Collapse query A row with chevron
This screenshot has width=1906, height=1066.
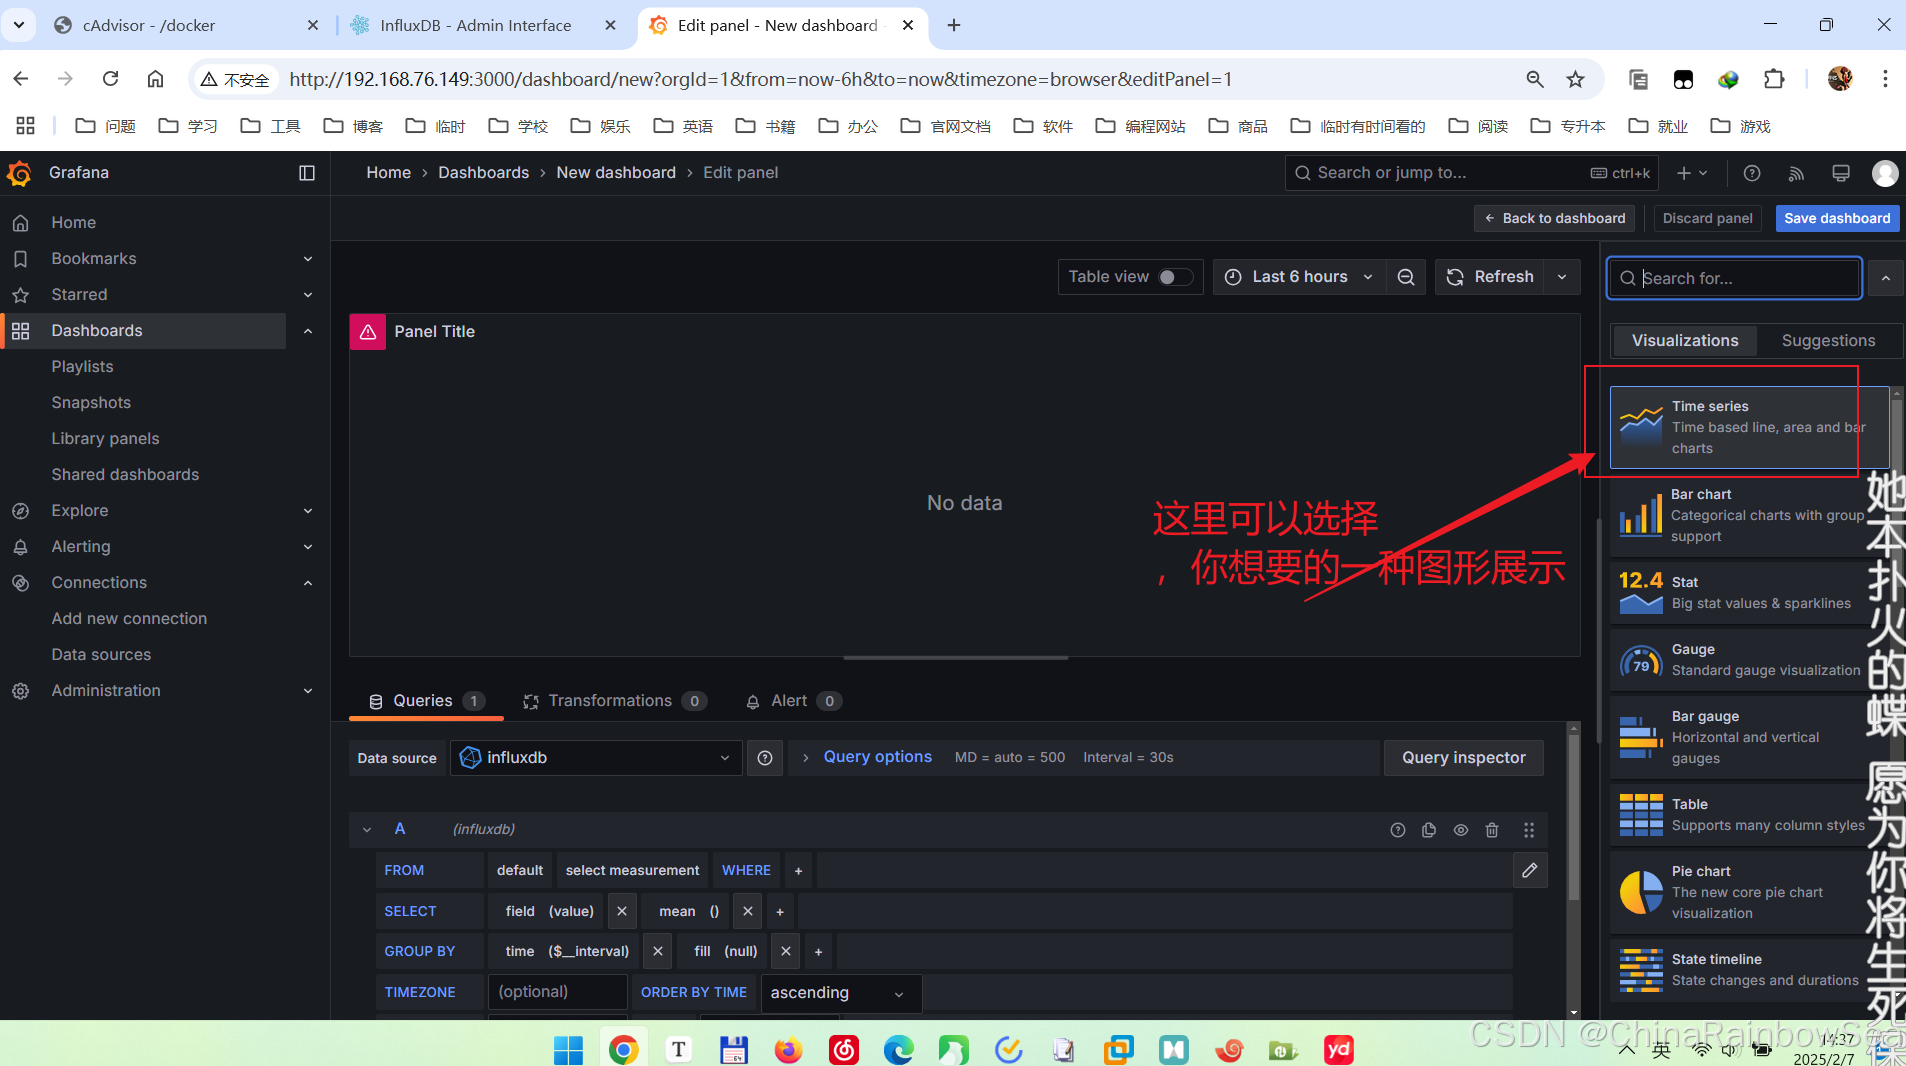tap(367, 830)
